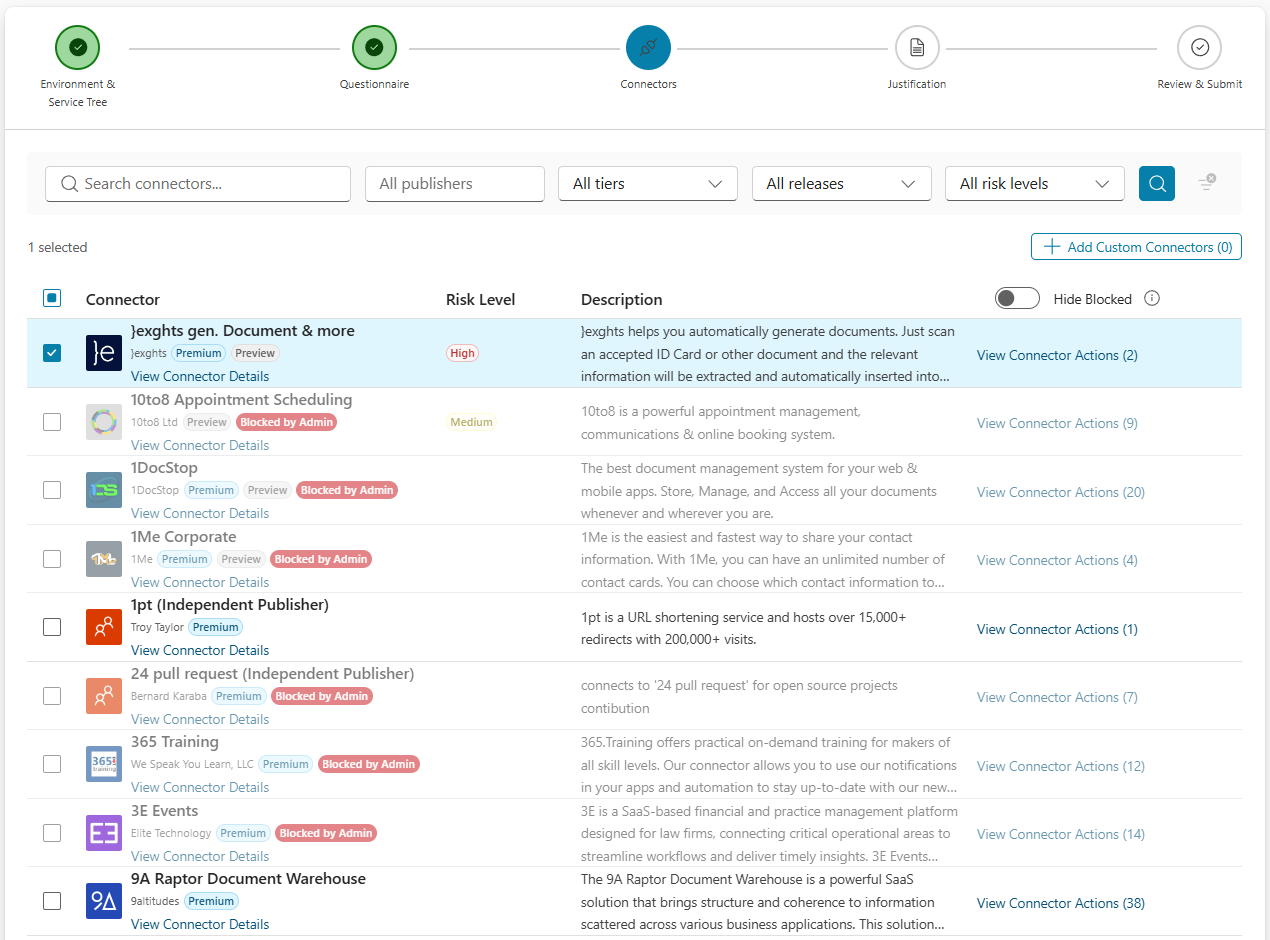The height and width of the screenshot is (940, 1270).
Task: Click View Connector Actions (9) link
Action: 1057,423
